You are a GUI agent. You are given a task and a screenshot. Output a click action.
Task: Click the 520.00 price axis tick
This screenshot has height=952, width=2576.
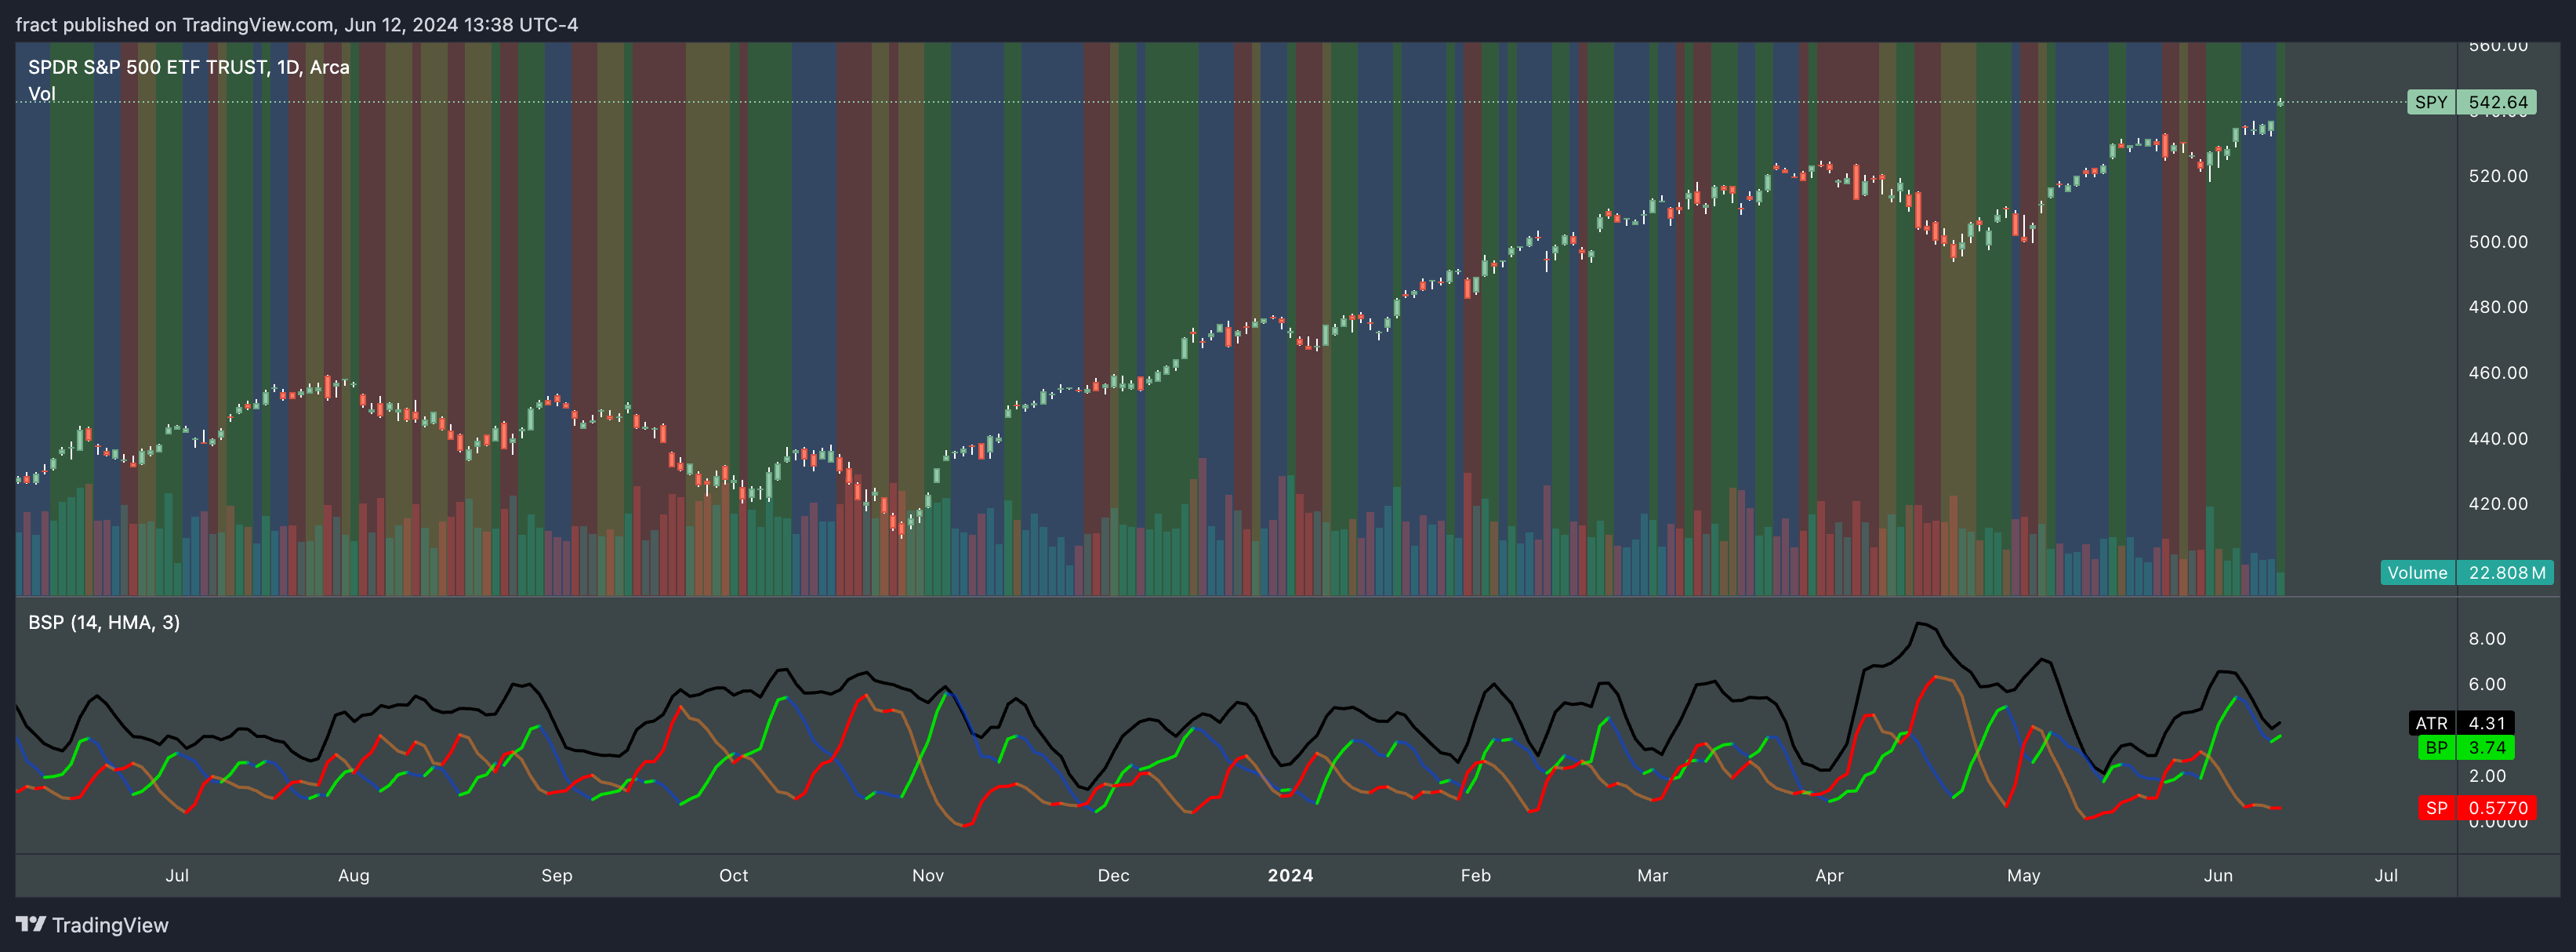coord(2498,176)
